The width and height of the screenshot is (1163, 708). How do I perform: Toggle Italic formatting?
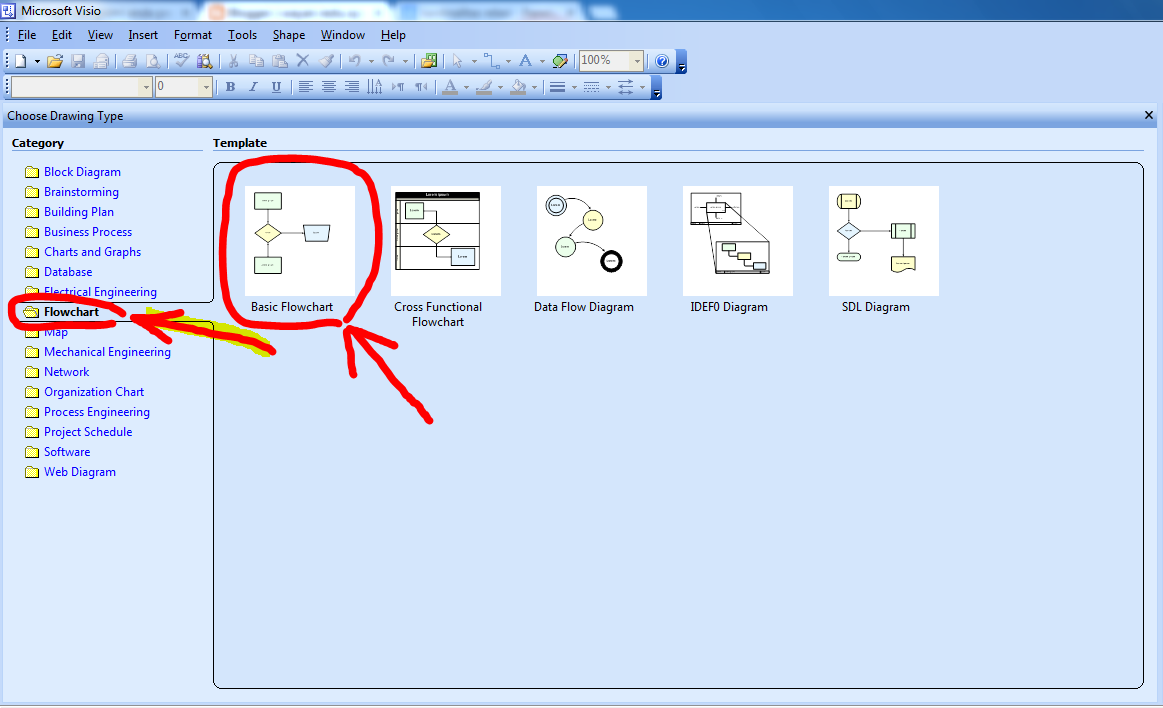pos(254,87)
